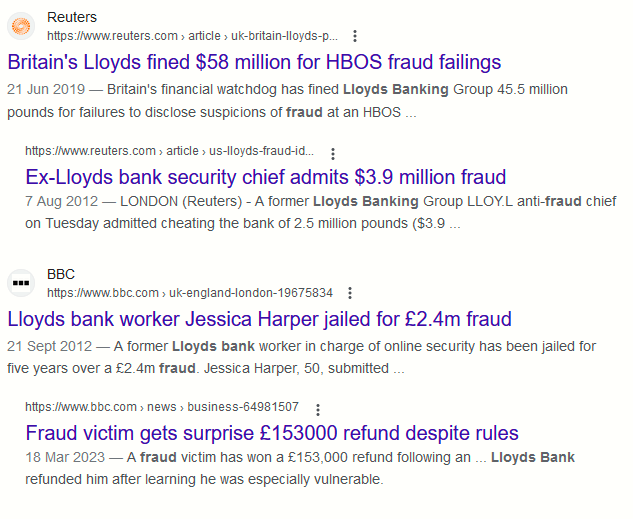The width and height of the screenshot is (633, 519).
Task: Open three-dot menu beside uk-britain-lloyds Reuters URL
Action: point(355,36)
